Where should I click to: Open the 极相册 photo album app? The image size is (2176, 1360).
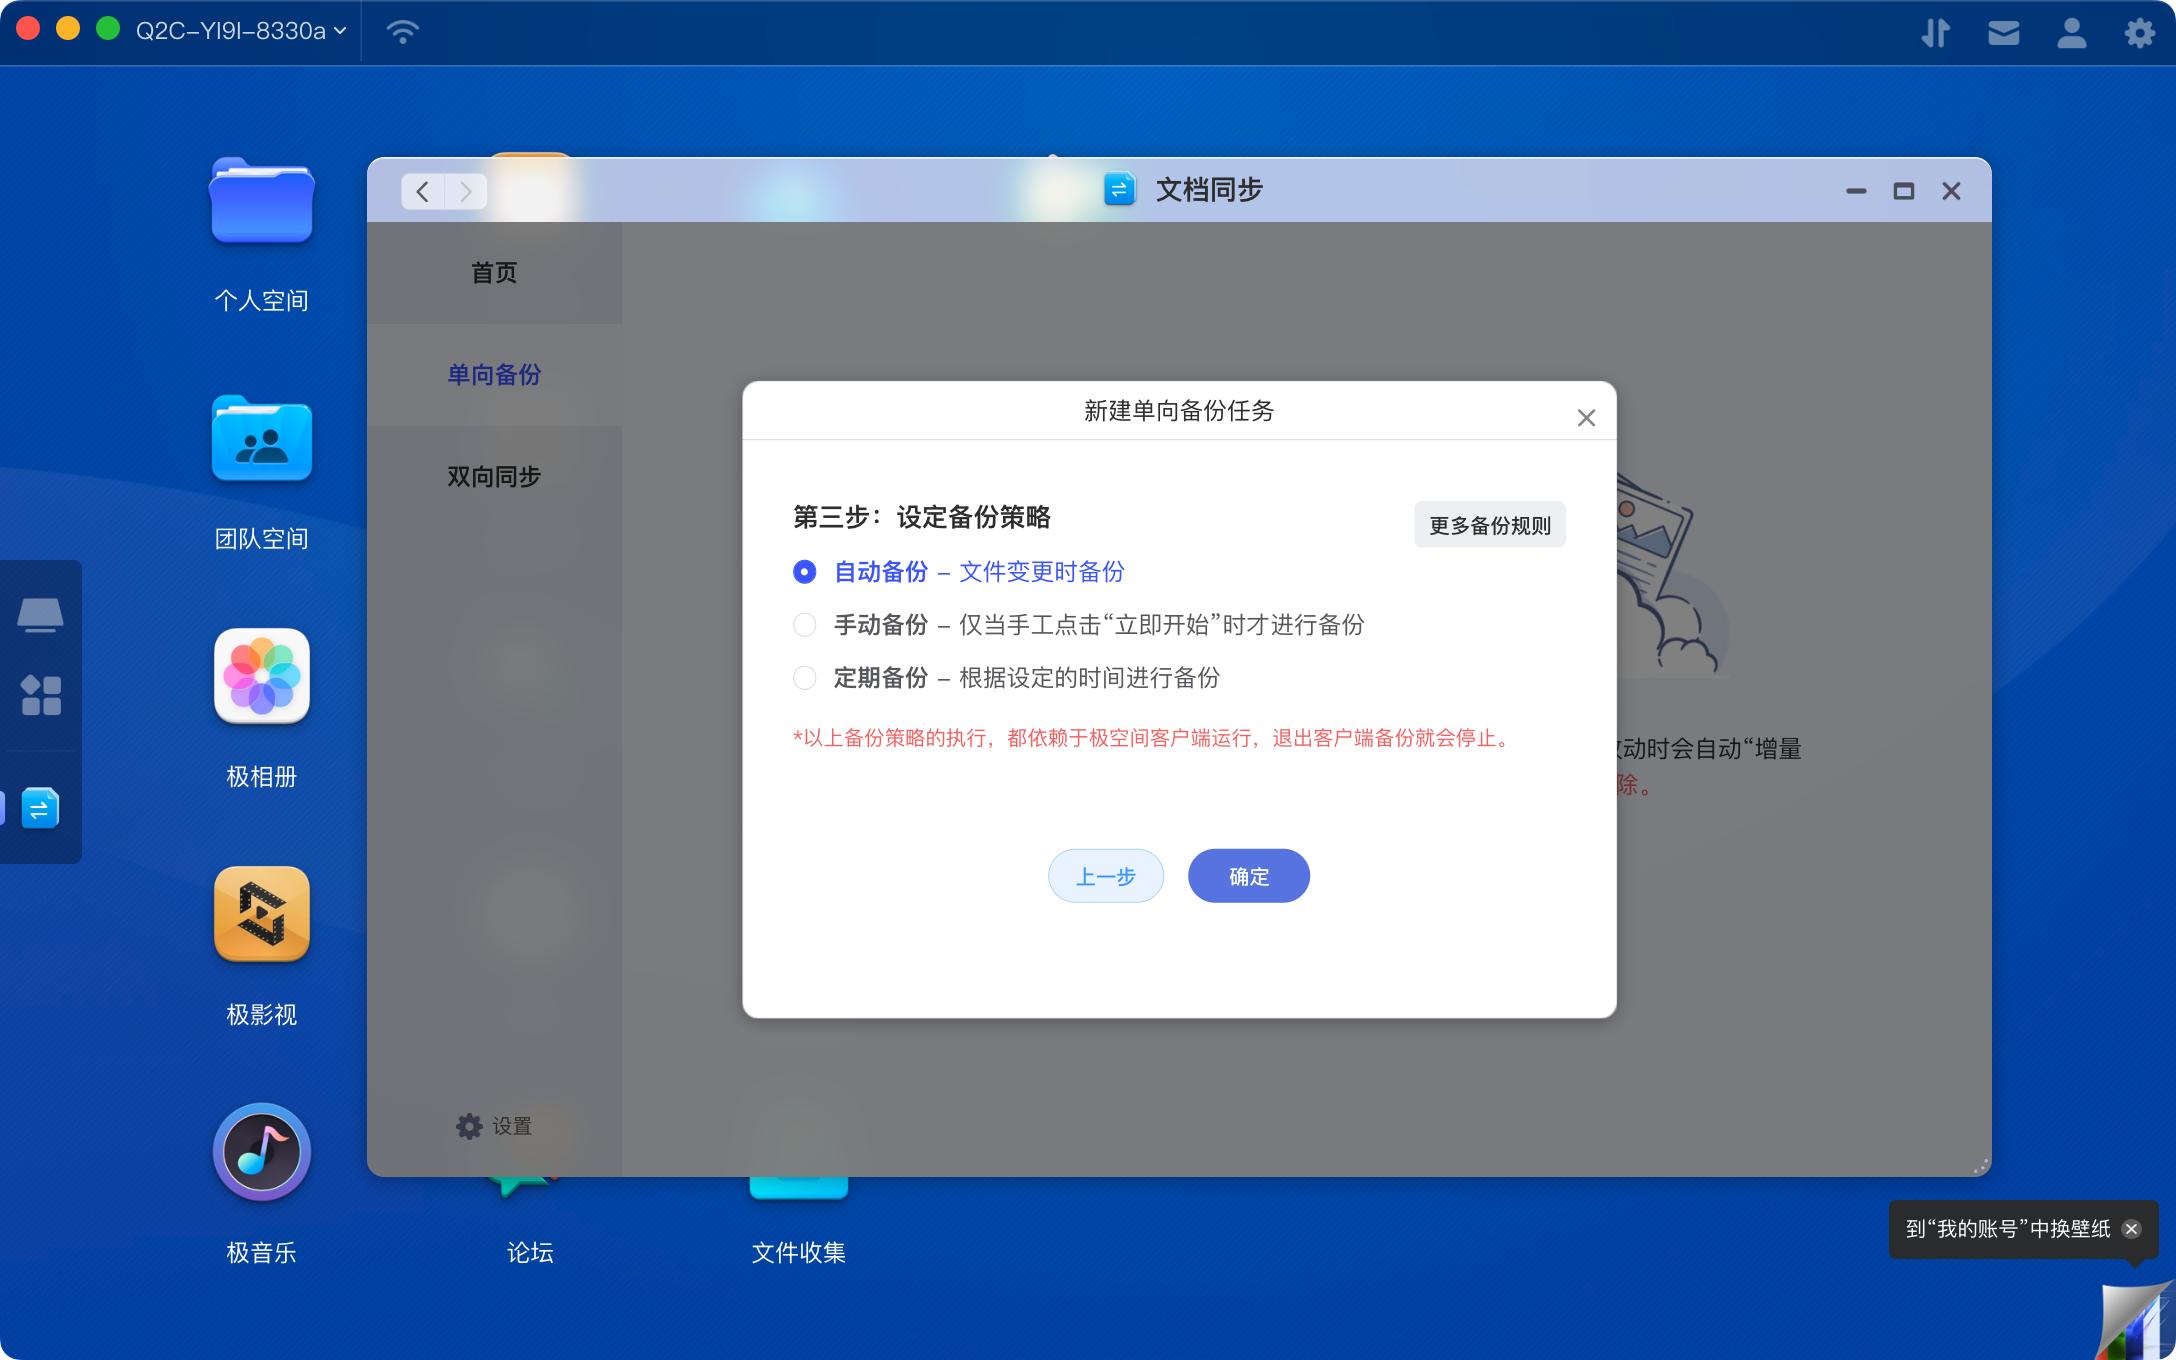coord(262,677)
